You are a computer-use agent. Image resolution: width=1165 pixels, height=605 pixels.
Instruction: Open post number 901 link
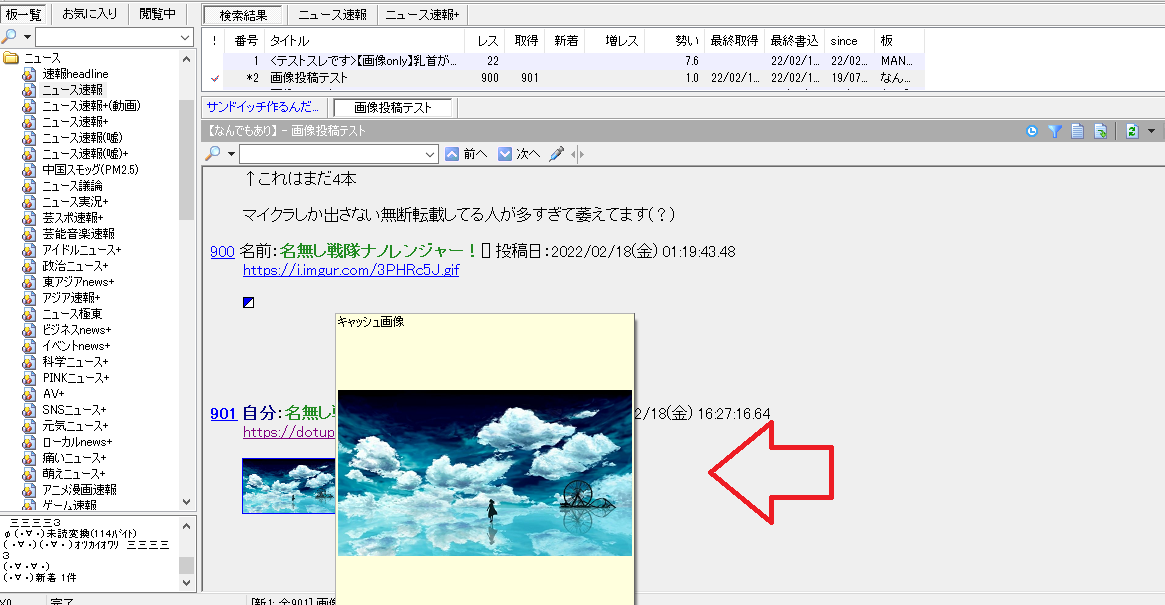point(223,413)
